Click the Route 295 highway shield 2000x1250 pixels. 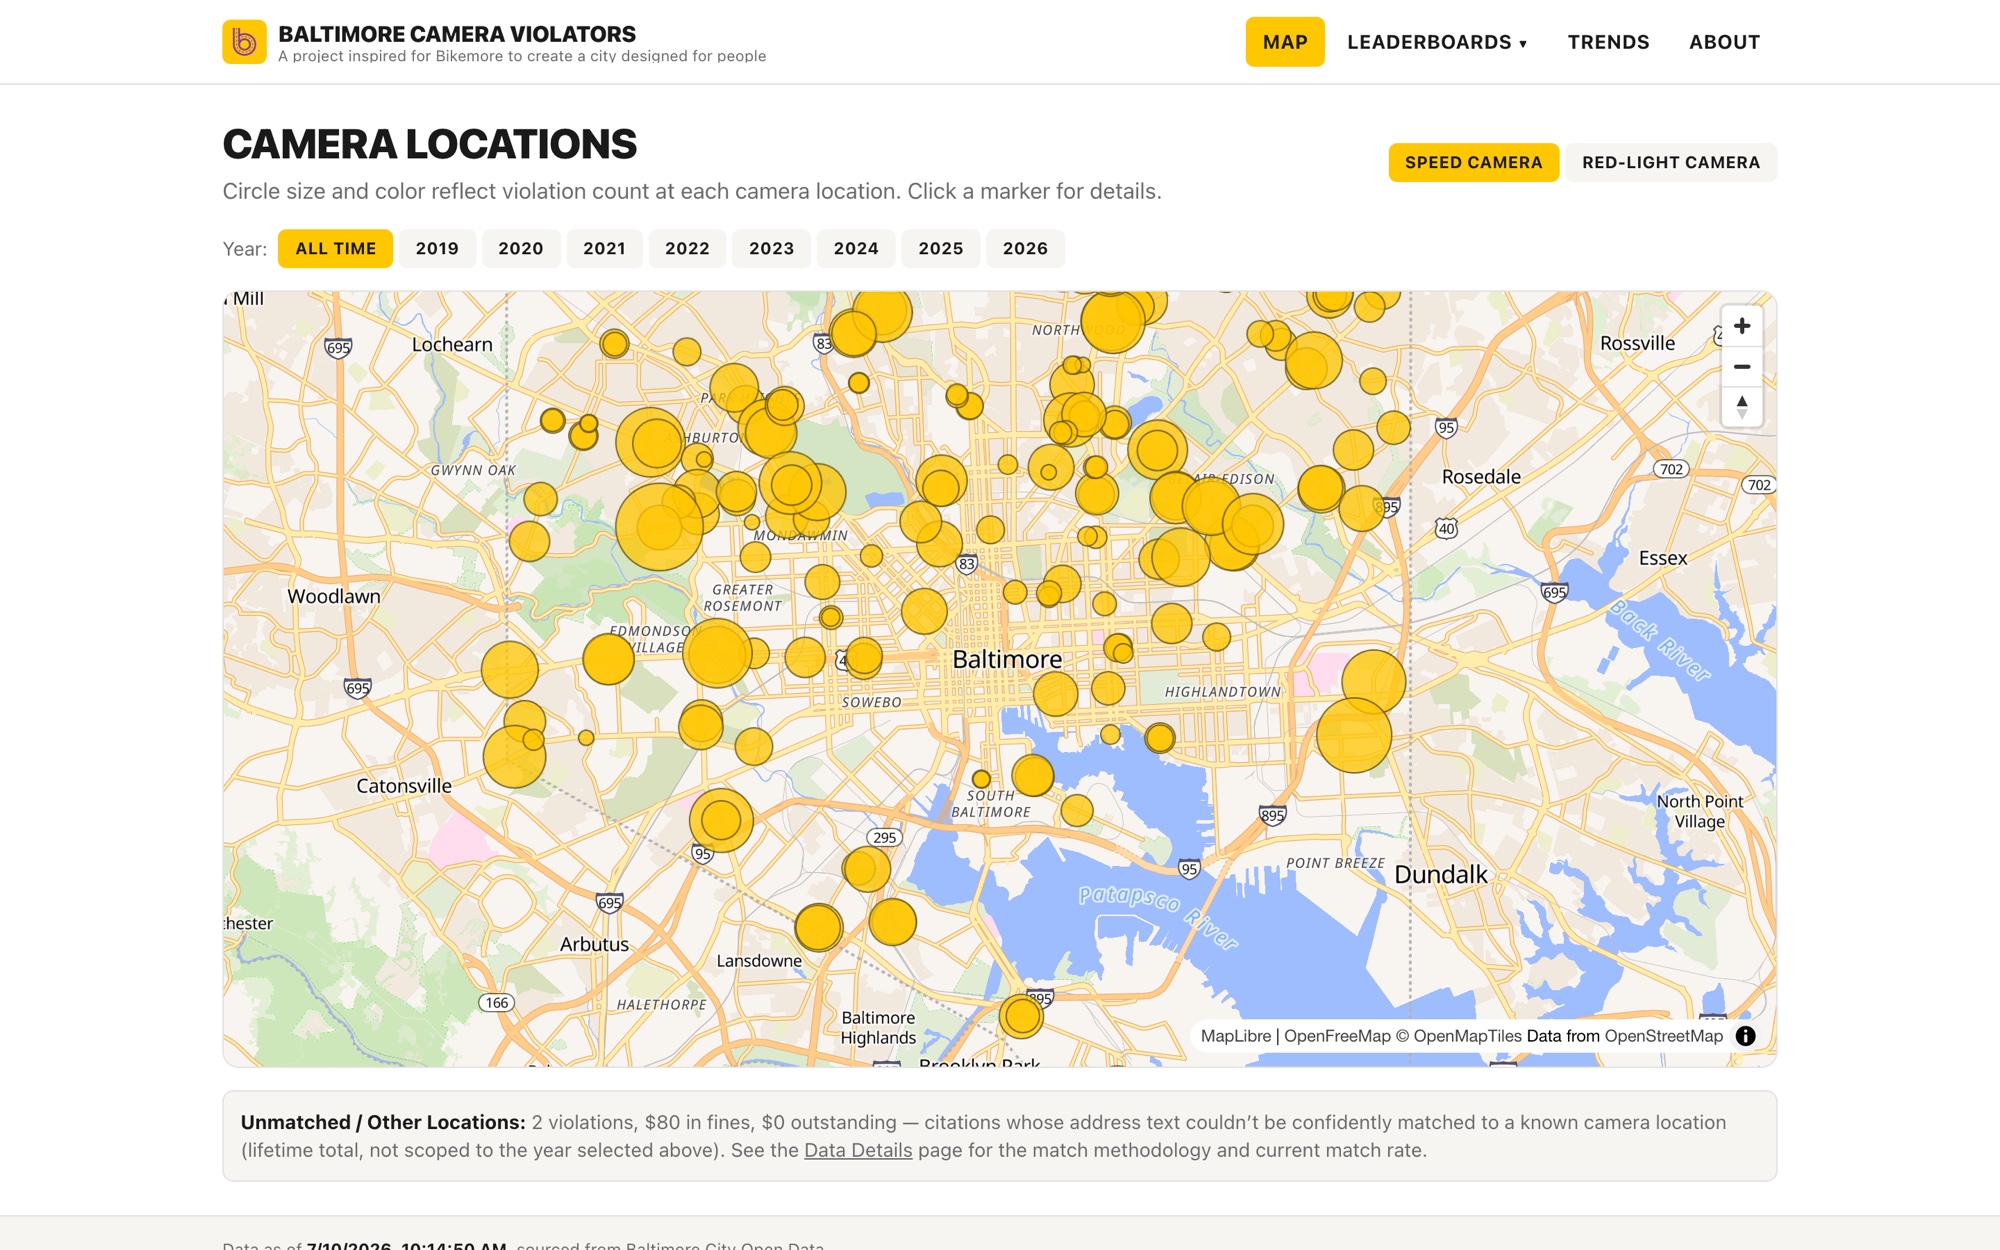(x=885, y=838)
